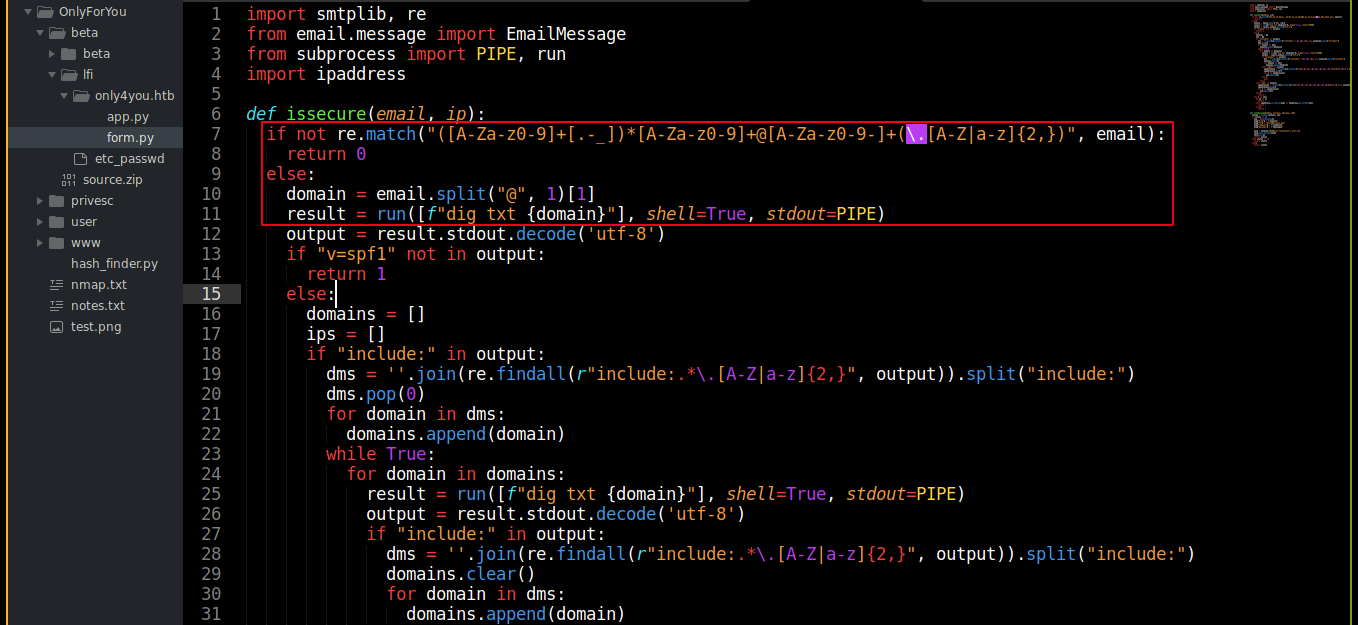Select form.py in the file tree
1358x625 pixels.
(130, 138)
